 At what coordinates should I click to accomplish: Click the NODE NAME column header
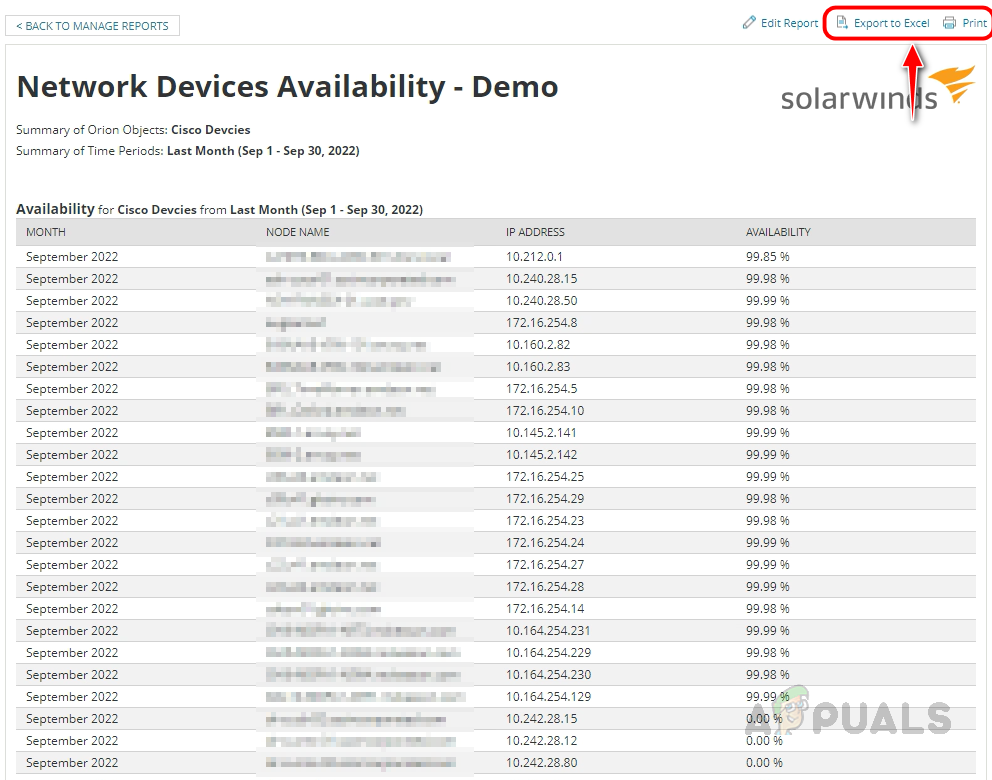point(297,232)
